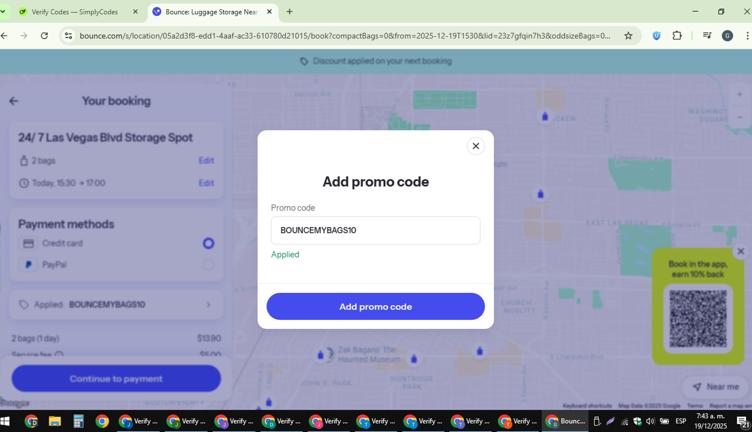Open Calculator from taskbar
752x432 pixels.
[x=78, y=421]
